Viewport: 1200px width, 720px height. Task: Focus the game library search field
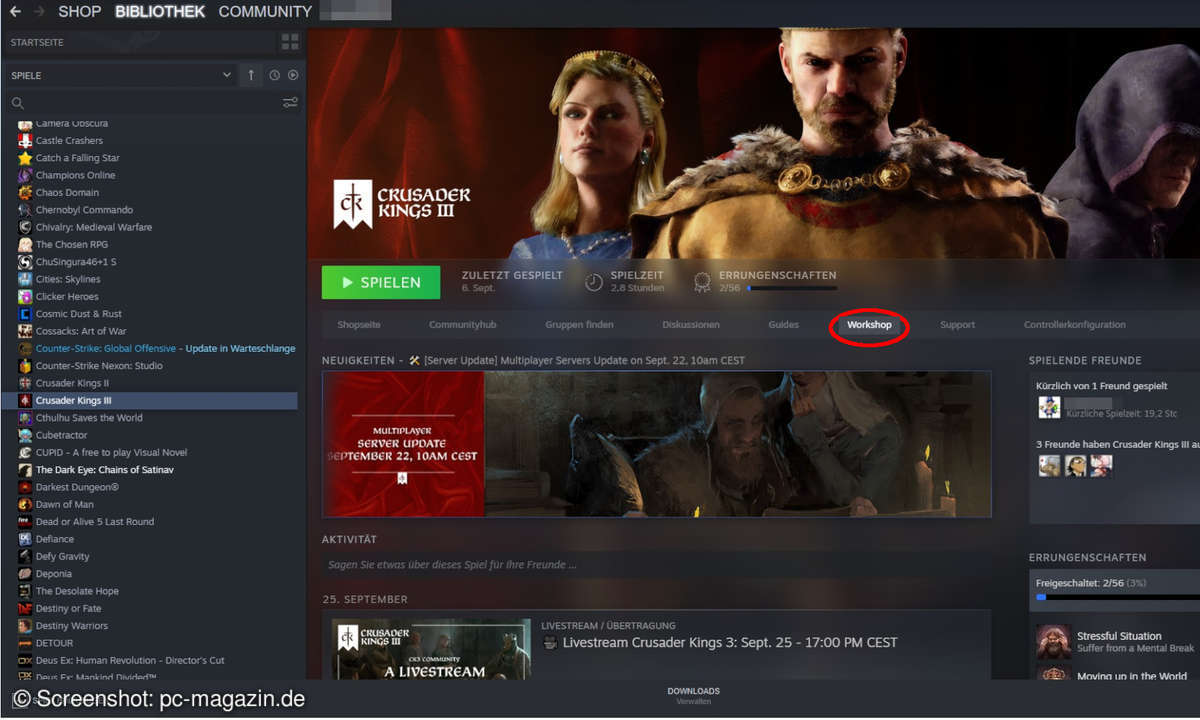pos(150,103)
